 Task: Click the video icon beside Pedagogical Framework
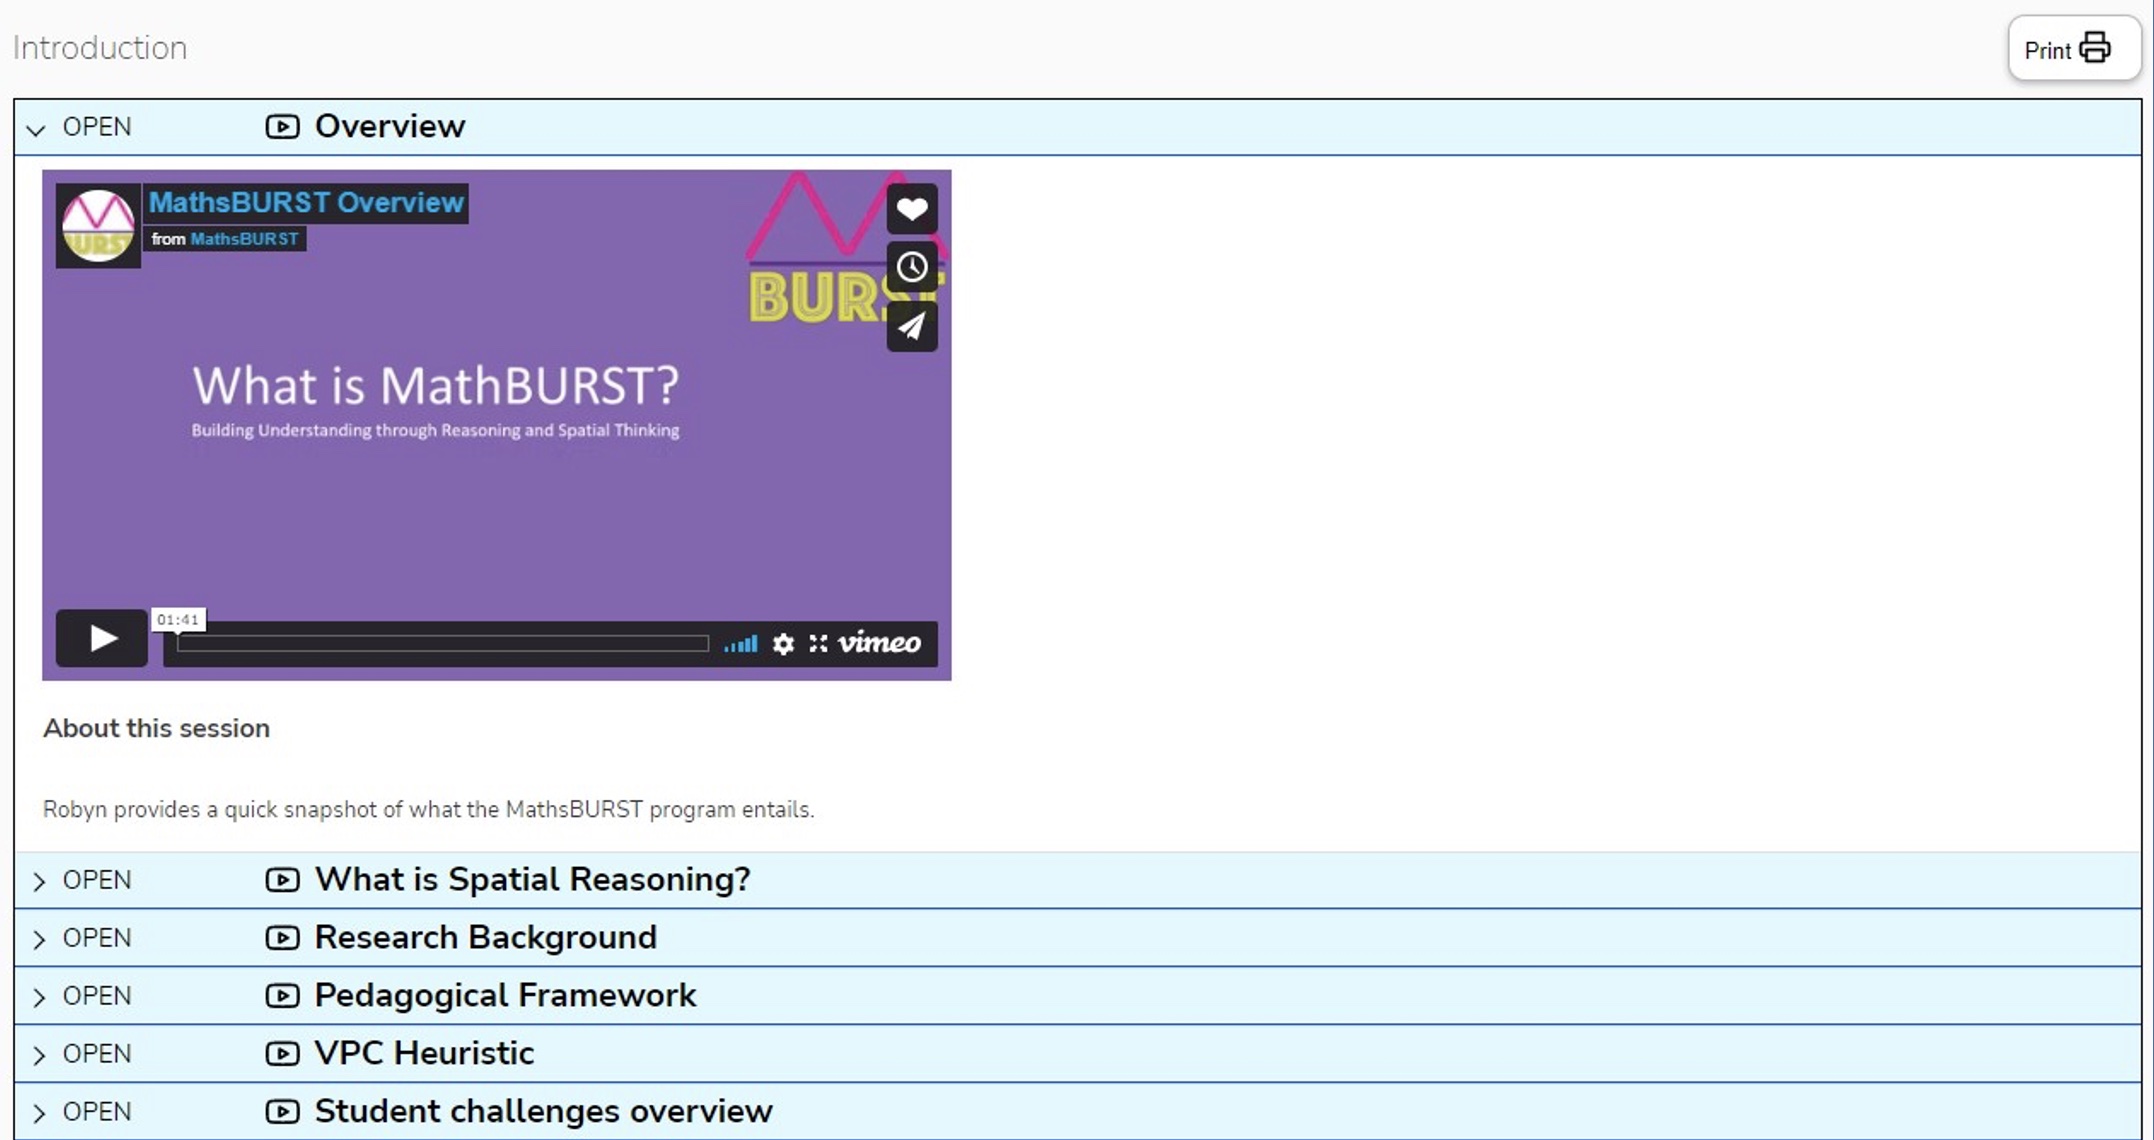click(x=282, y=996)
